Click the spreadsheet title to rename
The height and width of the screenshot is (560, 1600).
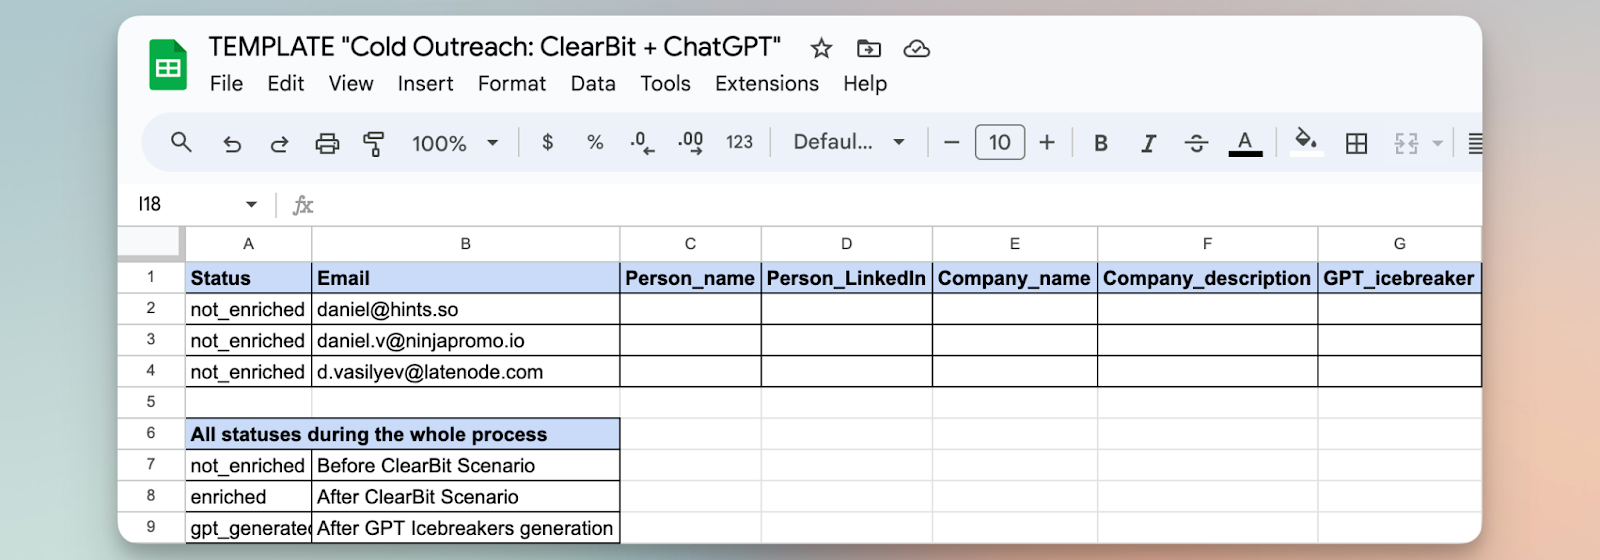point(494,47)
